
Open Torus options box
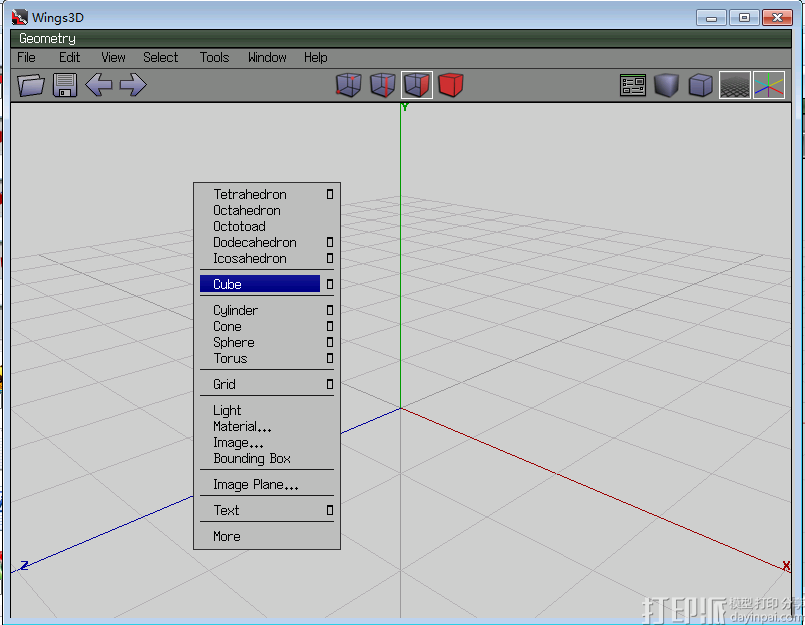pyautogui.click(x=330, y=358)
